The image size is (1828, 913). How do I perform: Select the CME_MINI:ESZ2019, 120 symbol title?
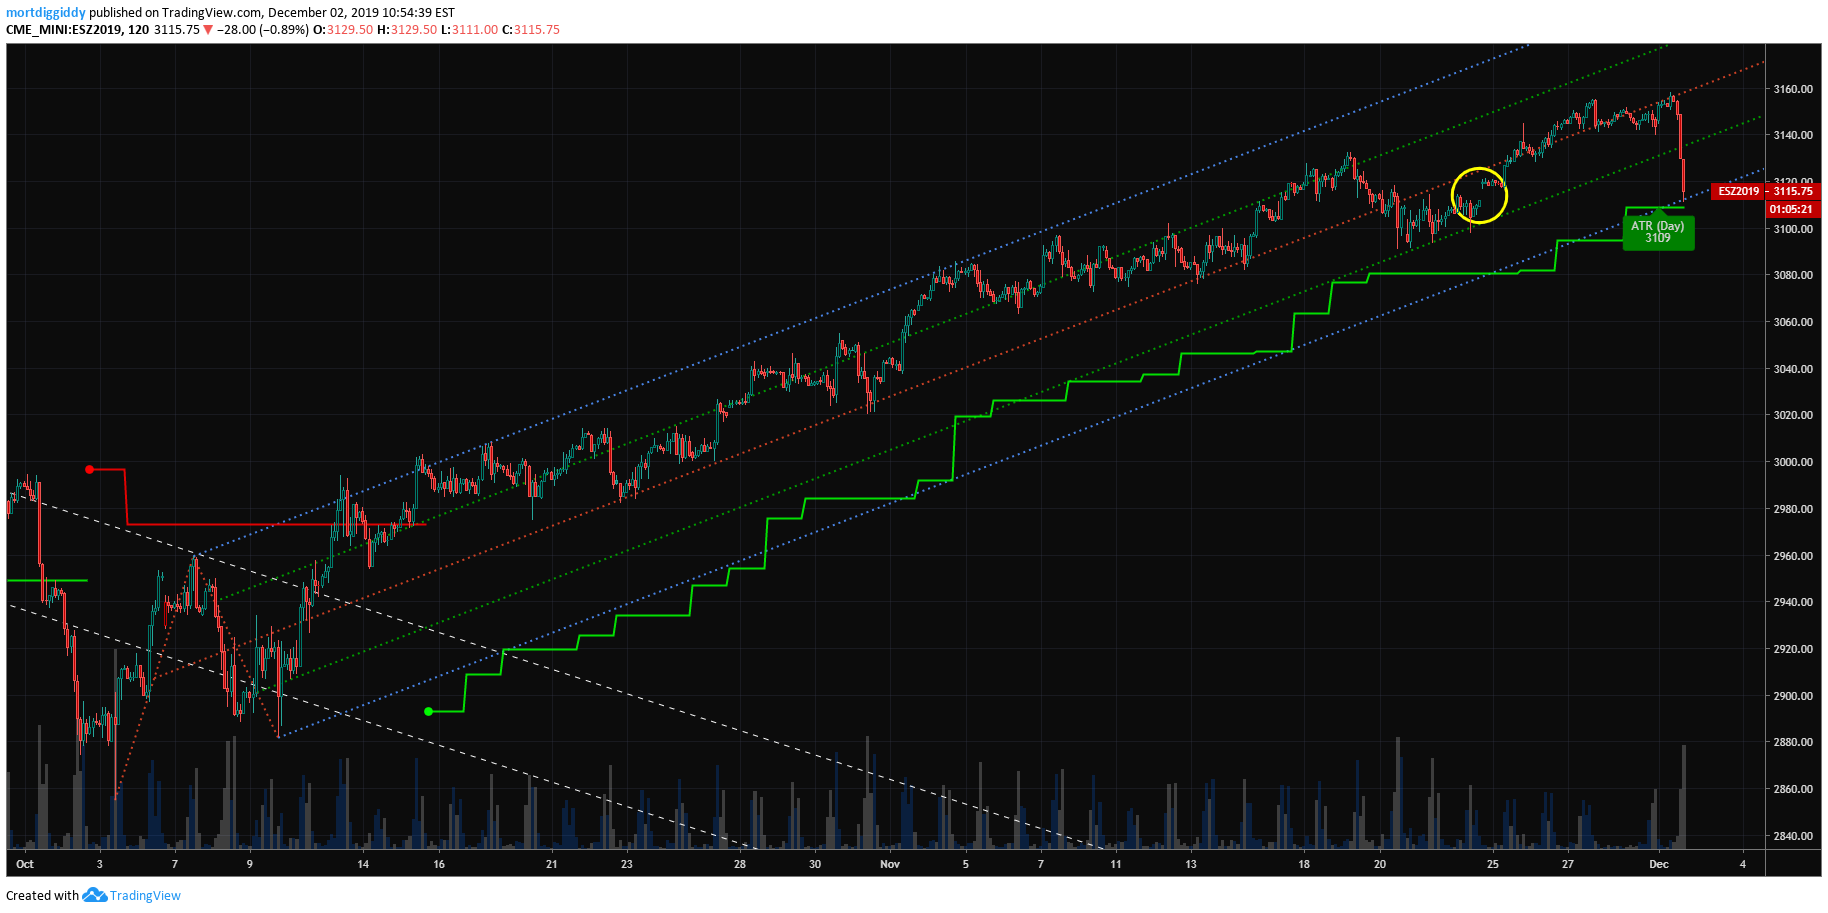(77, 30)
